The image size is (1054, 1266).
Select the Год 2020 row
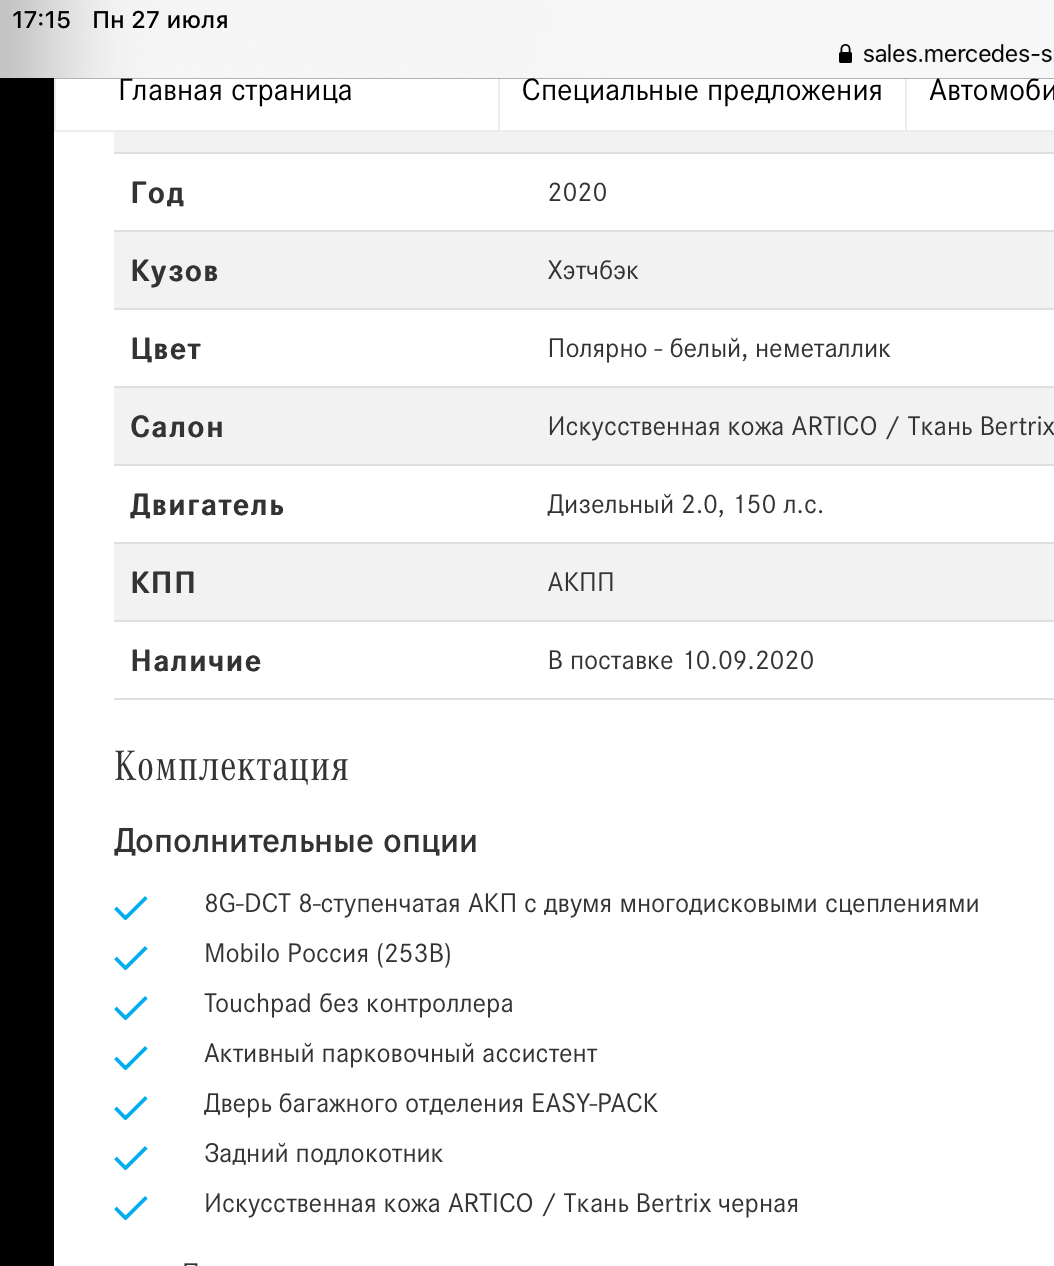[x=584, y=192]
